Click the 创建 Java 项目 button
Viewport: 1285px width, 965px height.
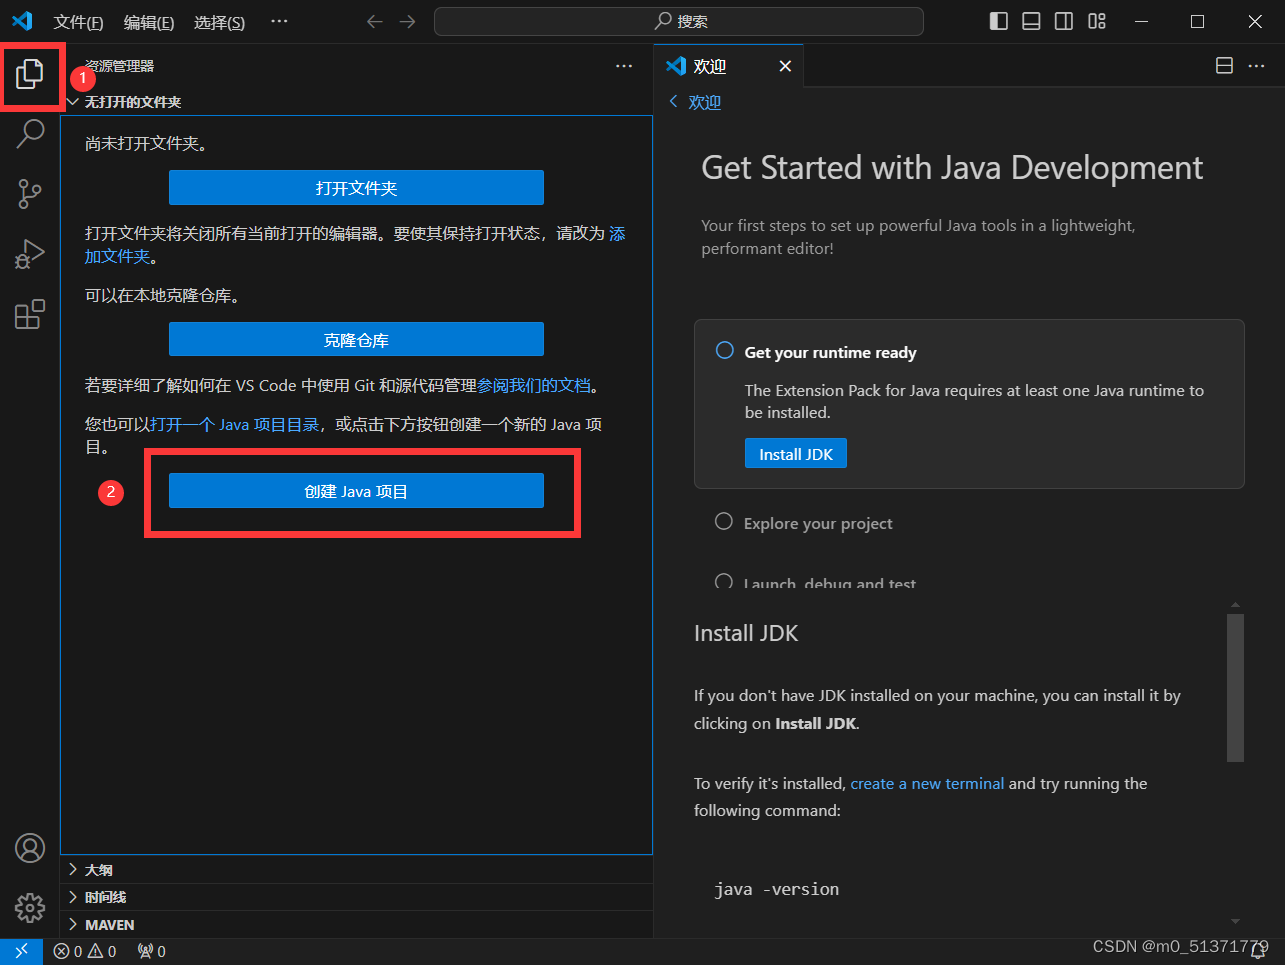(x=356, y=491)
